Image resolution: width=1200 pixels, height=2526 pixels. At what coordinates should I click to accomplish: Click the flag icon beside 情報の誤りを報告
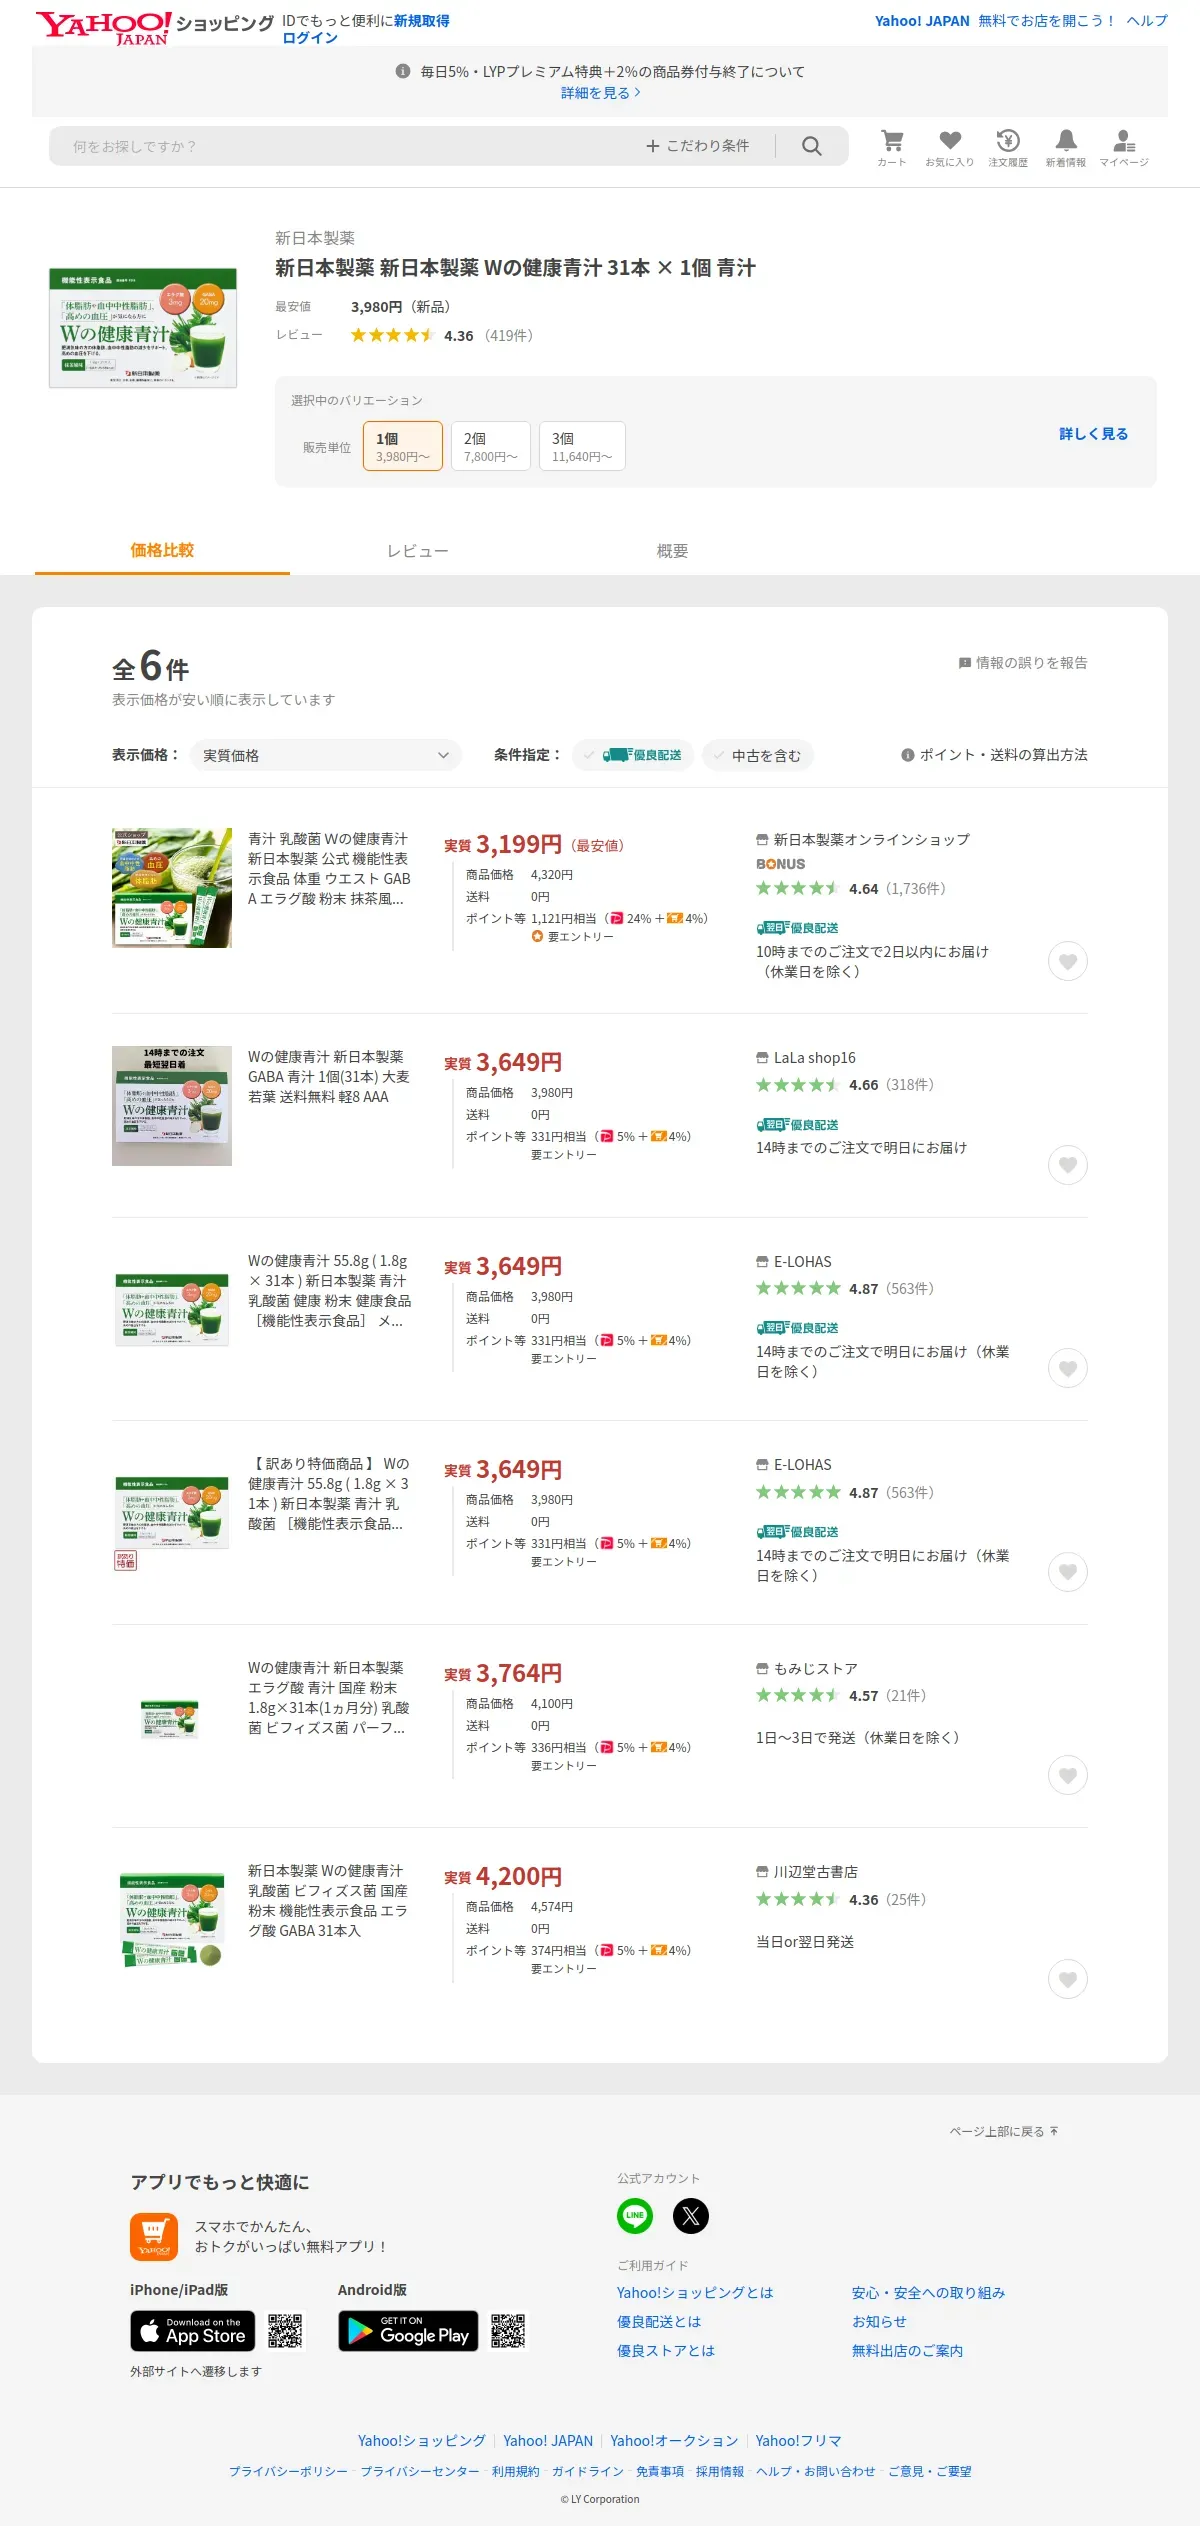965,663
